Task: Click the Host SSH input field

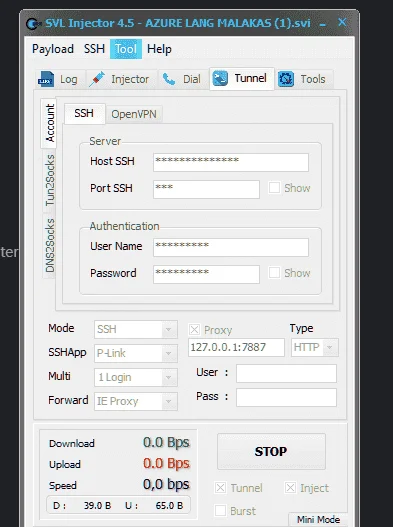Action: click(231, 162)
